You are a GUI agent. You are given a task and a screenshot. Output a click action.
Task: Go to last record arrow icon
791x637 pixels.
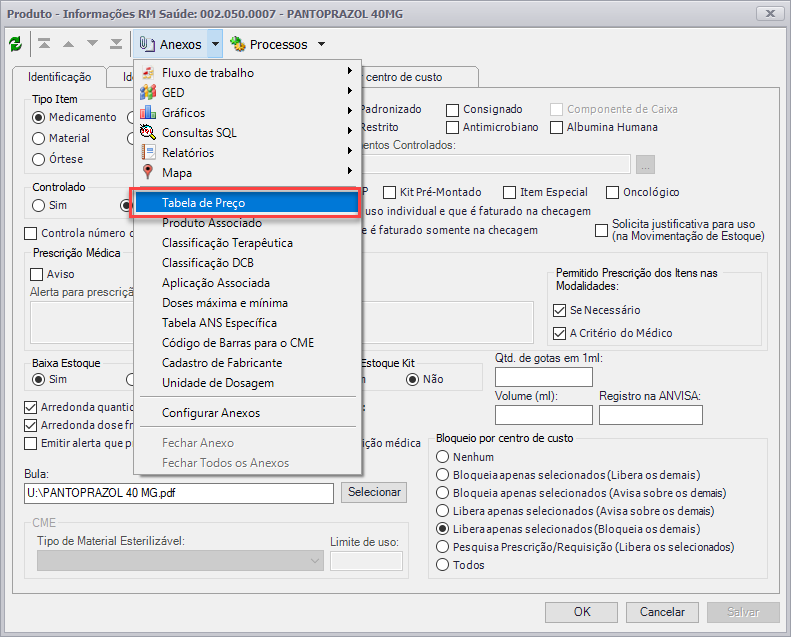tap(116, 44)
